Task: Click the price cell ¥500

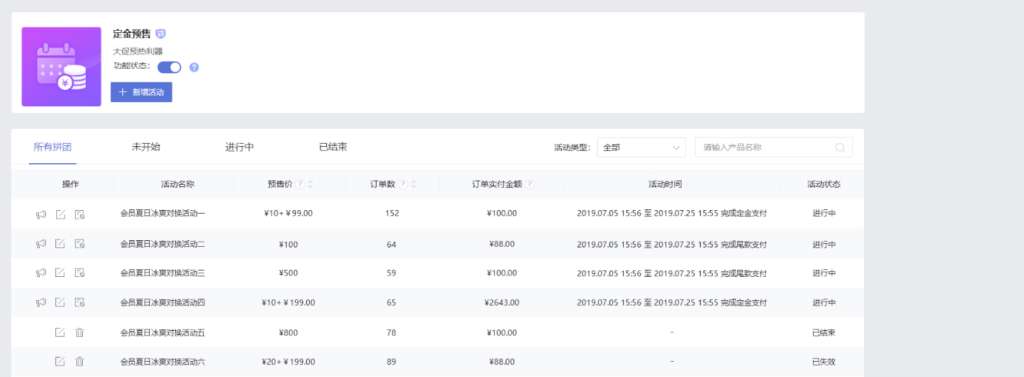Action: [288, 273]
